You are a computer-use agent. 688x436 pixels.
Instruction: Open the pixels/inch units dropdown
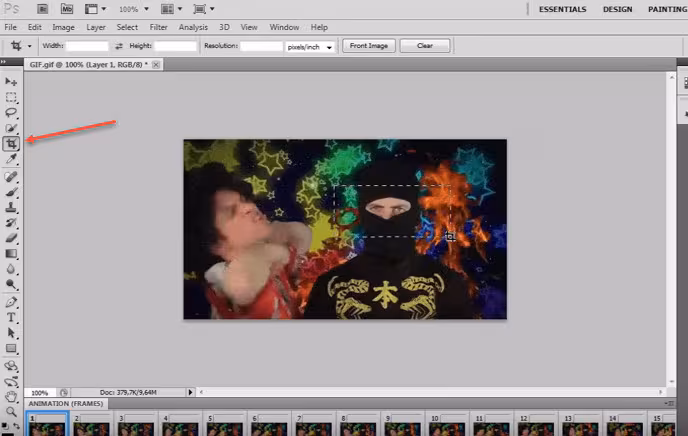coord(310,47)
